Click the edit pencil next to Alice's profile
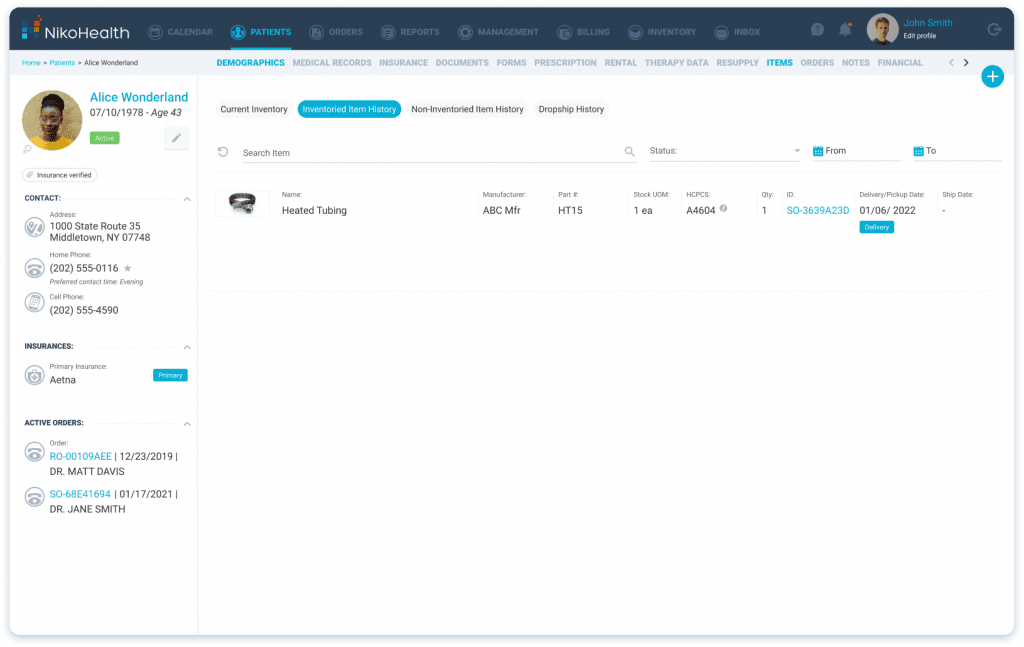The image size is (1024, 647). [176, 138]
